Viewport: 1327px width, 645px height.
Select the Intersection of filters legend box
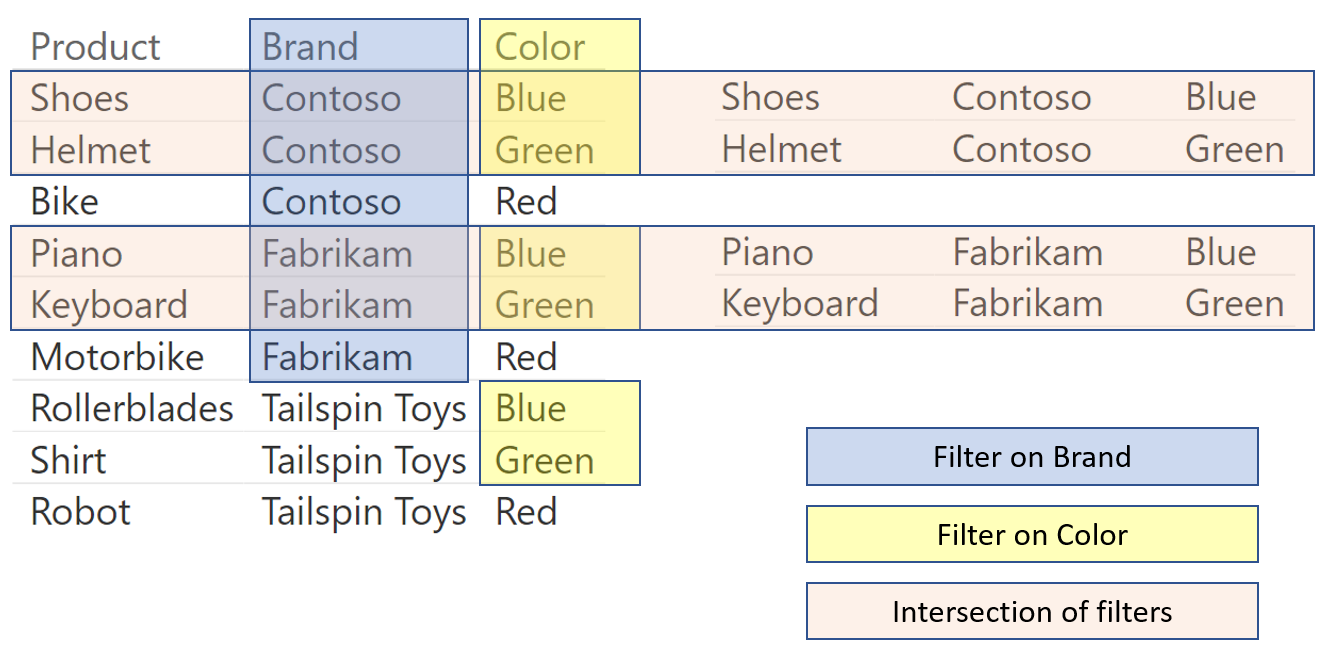click(x=1032, y=611)
